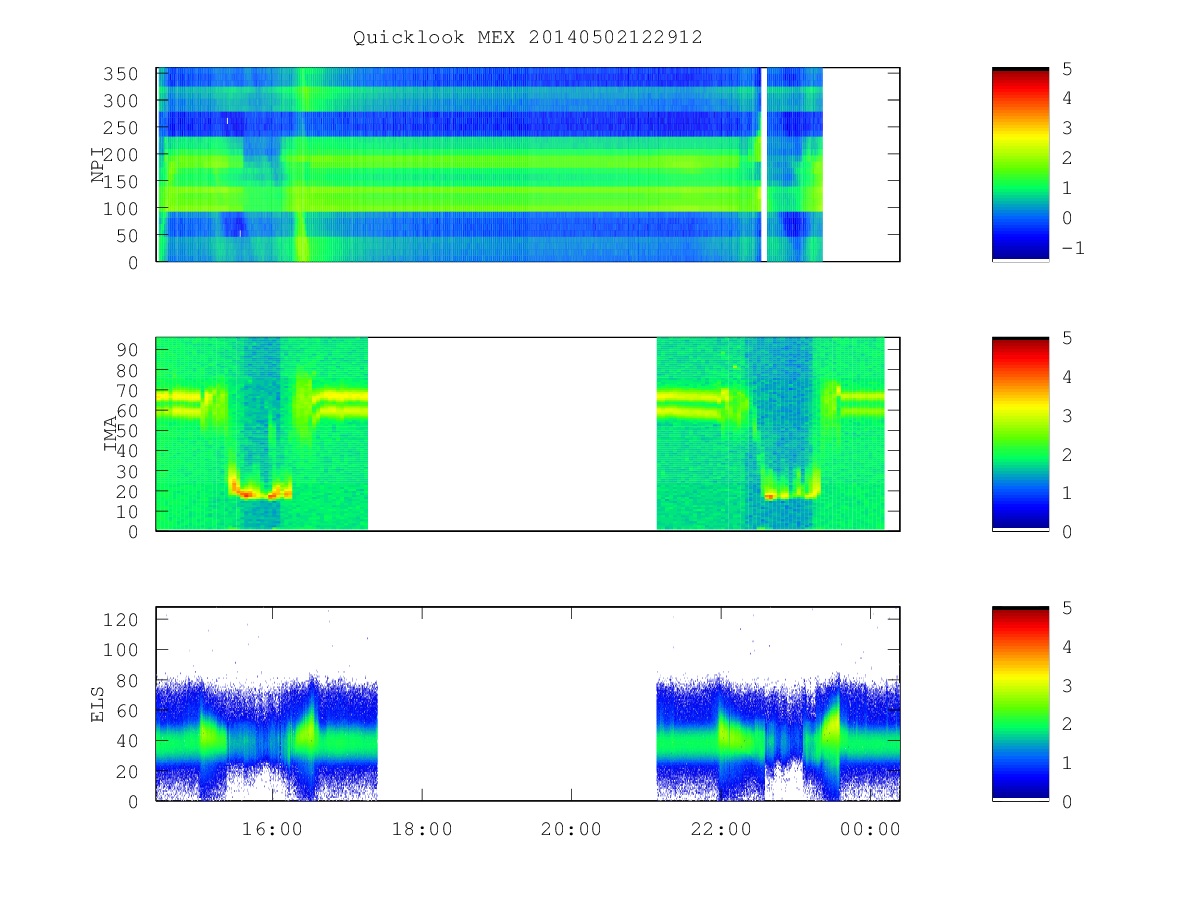Click the ELS panel color scale bar

click(1020, 704)
